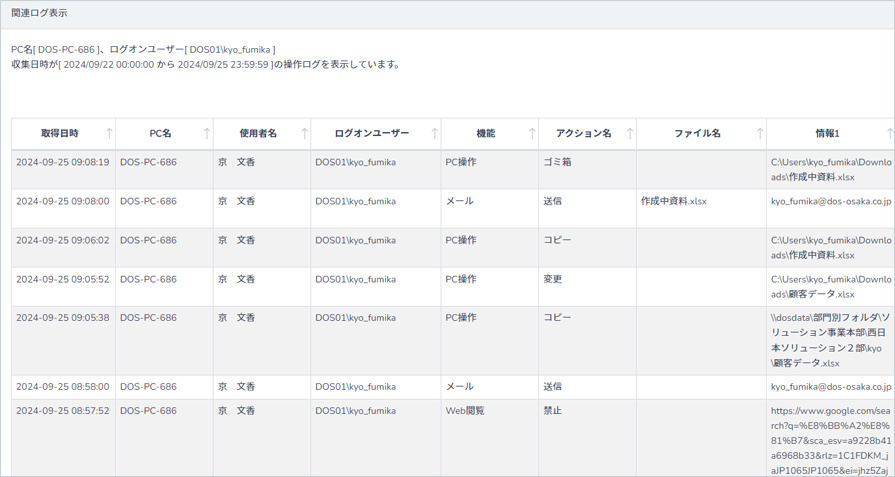Click 作成中資料.xlsx in the ファイル名 column

pos(674,201)
